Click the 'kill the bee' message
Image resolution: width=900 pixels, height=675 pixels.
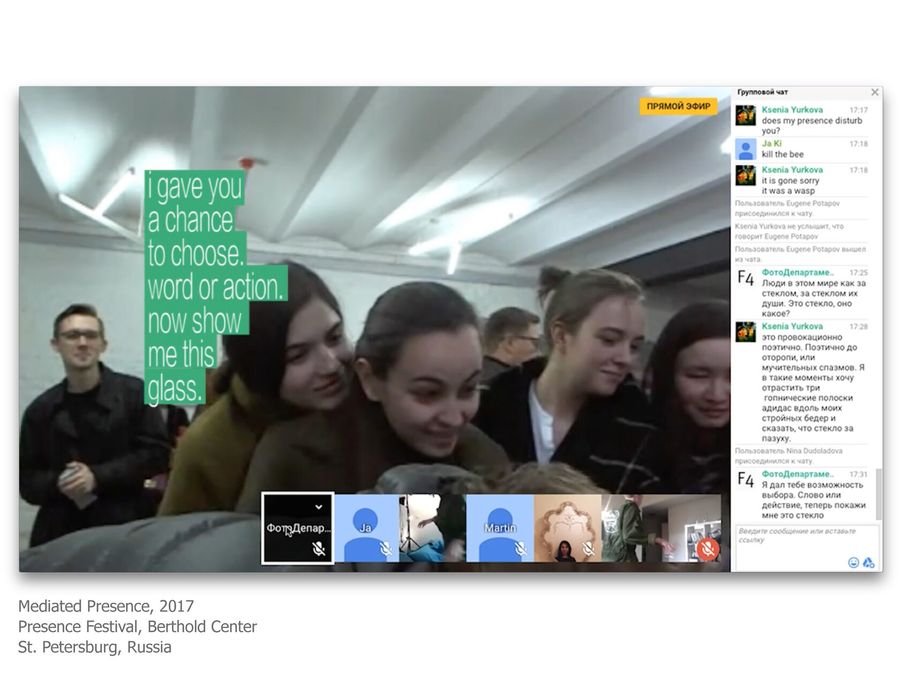coord(782,154)
